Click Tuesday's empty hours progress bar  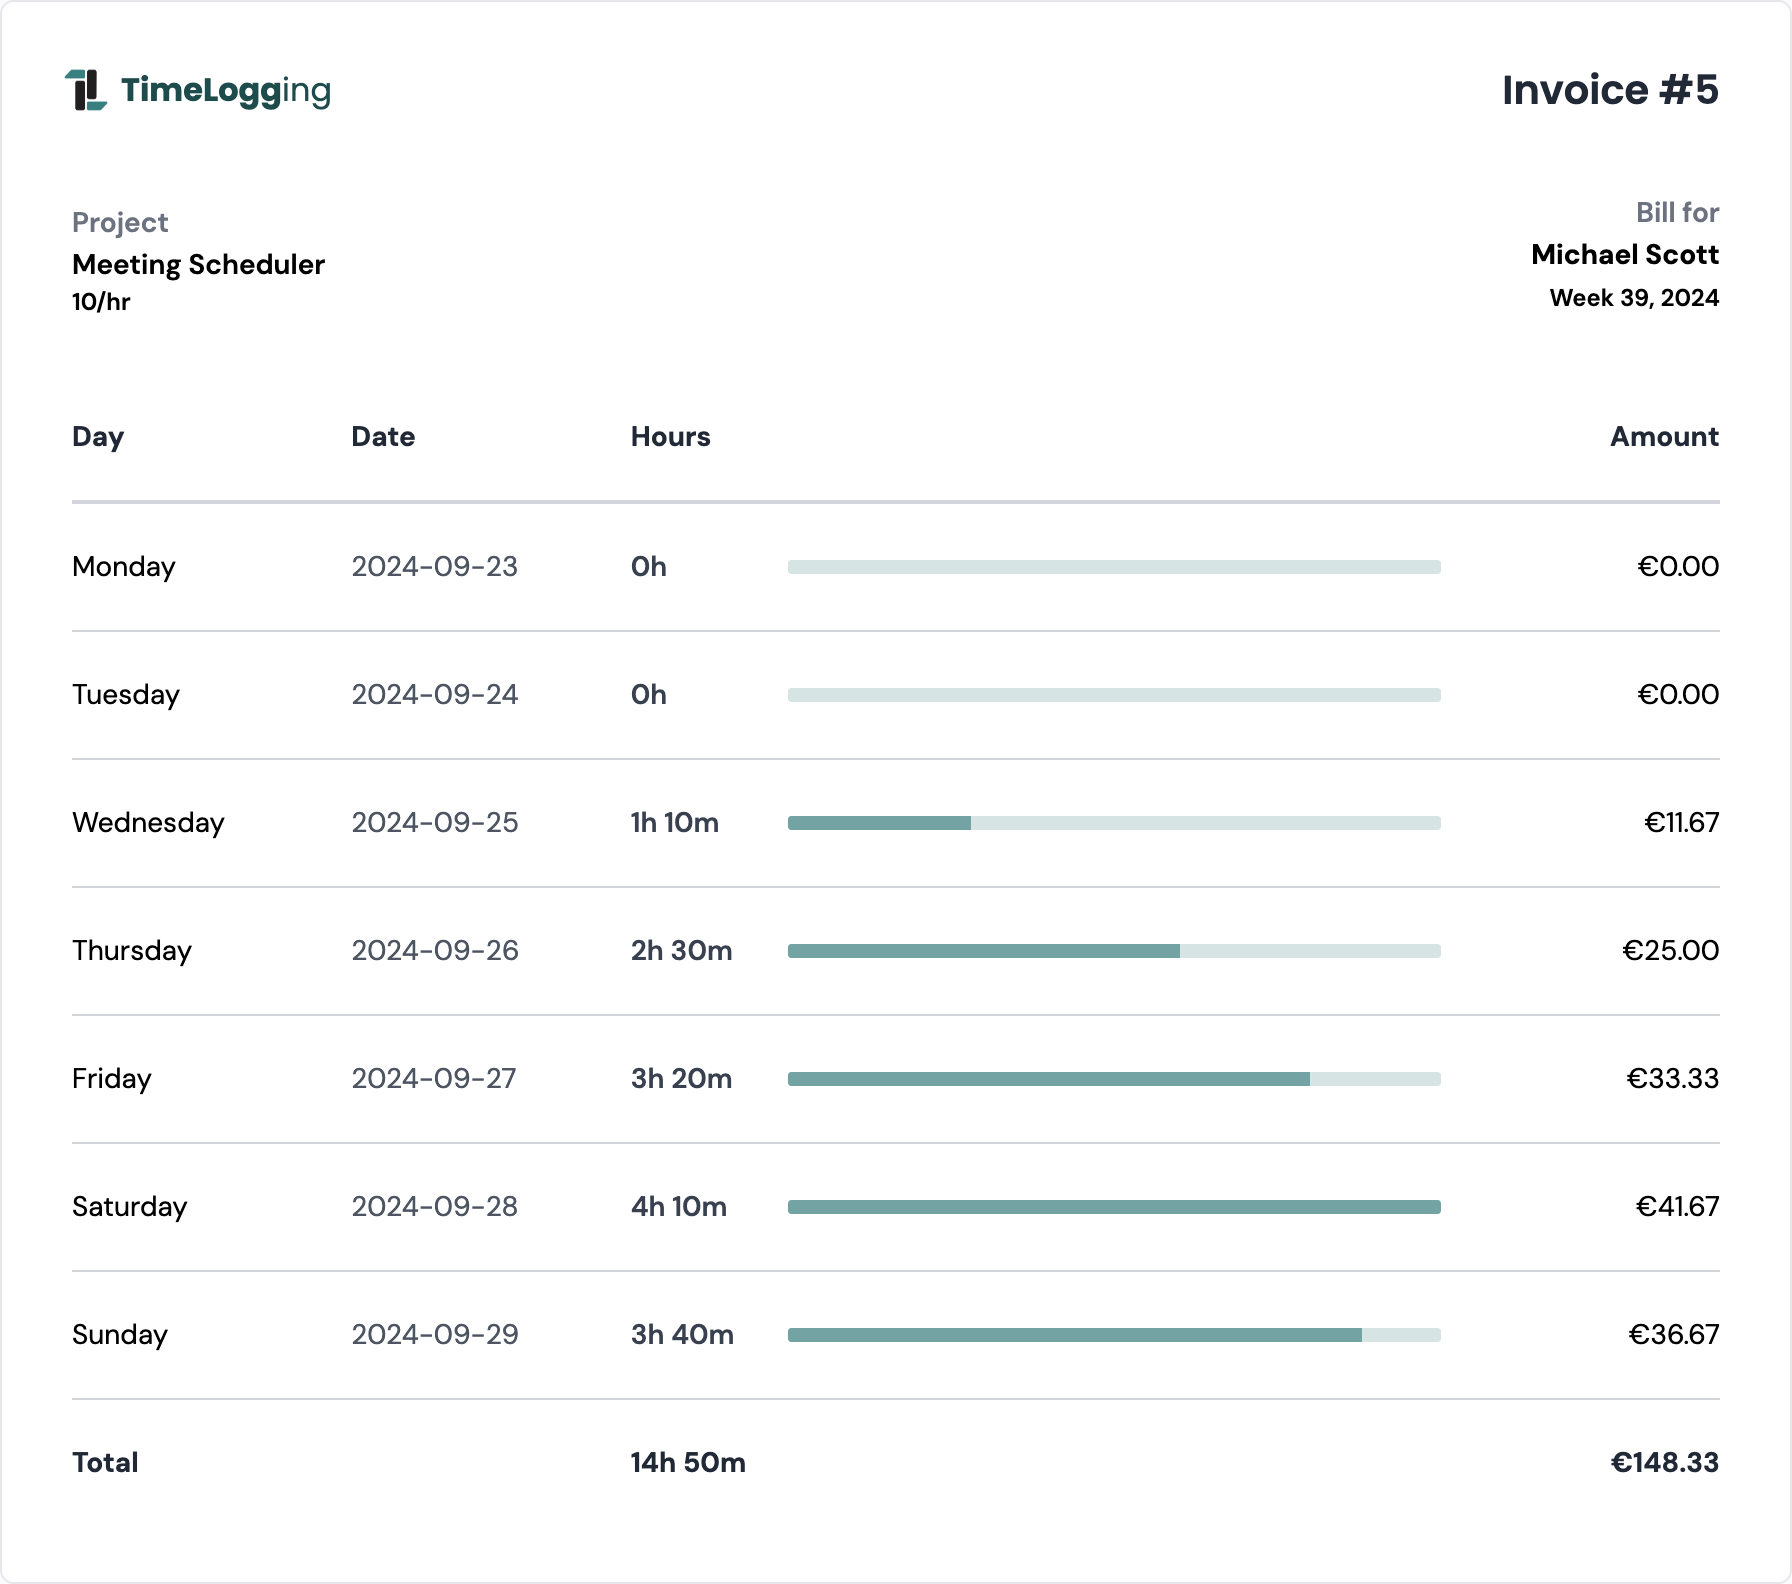coord(1114,695)
